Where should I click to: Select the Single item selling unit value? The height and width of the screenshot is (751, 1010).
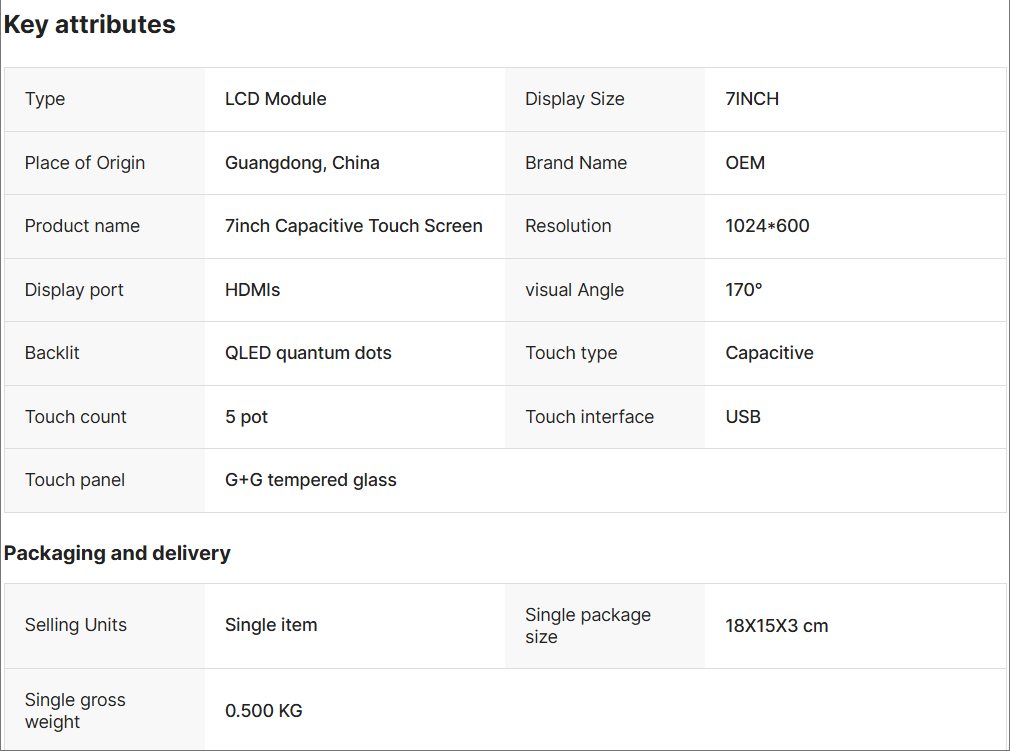coord(271,626)
